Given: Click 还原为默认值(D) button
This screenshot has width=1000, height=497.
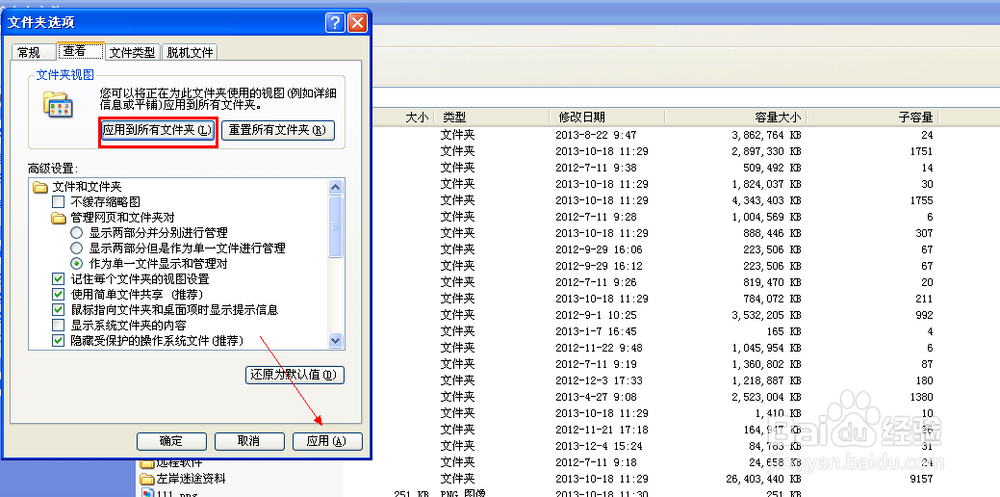Looking at the screenshot, I should tap(295, 375).
